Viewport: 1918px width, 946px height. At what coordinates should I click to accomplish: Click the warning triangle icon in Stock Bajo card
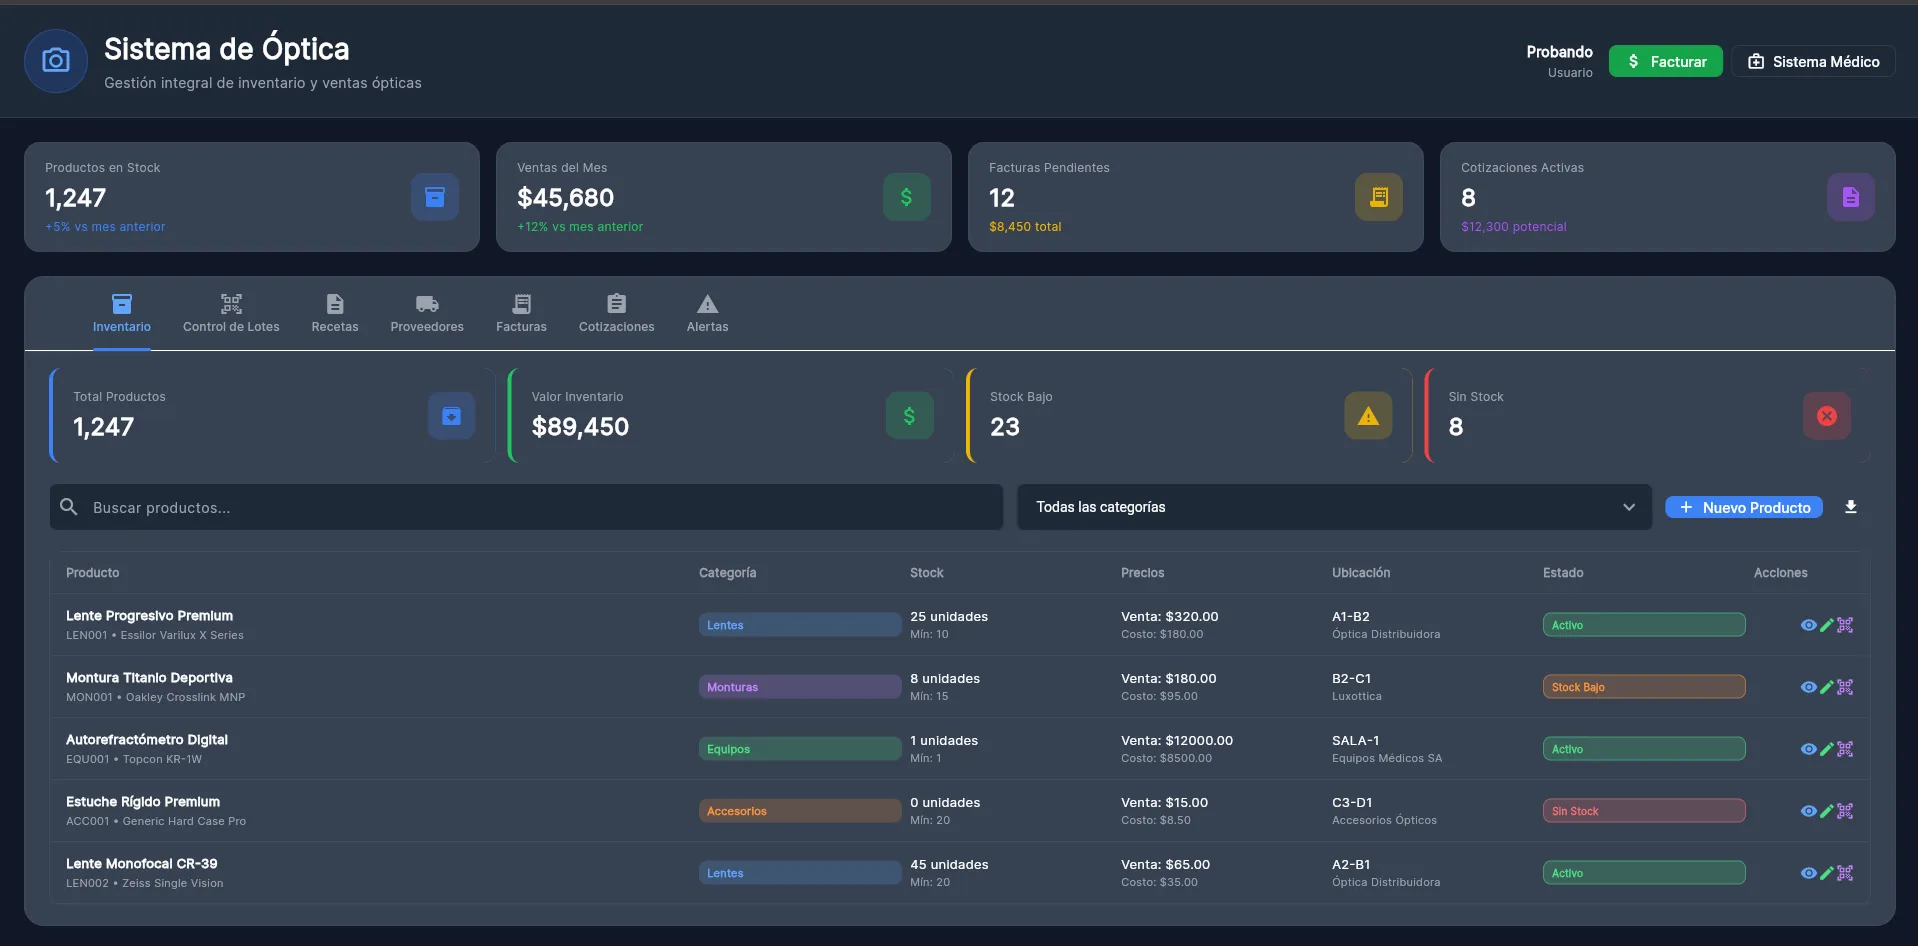tap(1368, 416)
